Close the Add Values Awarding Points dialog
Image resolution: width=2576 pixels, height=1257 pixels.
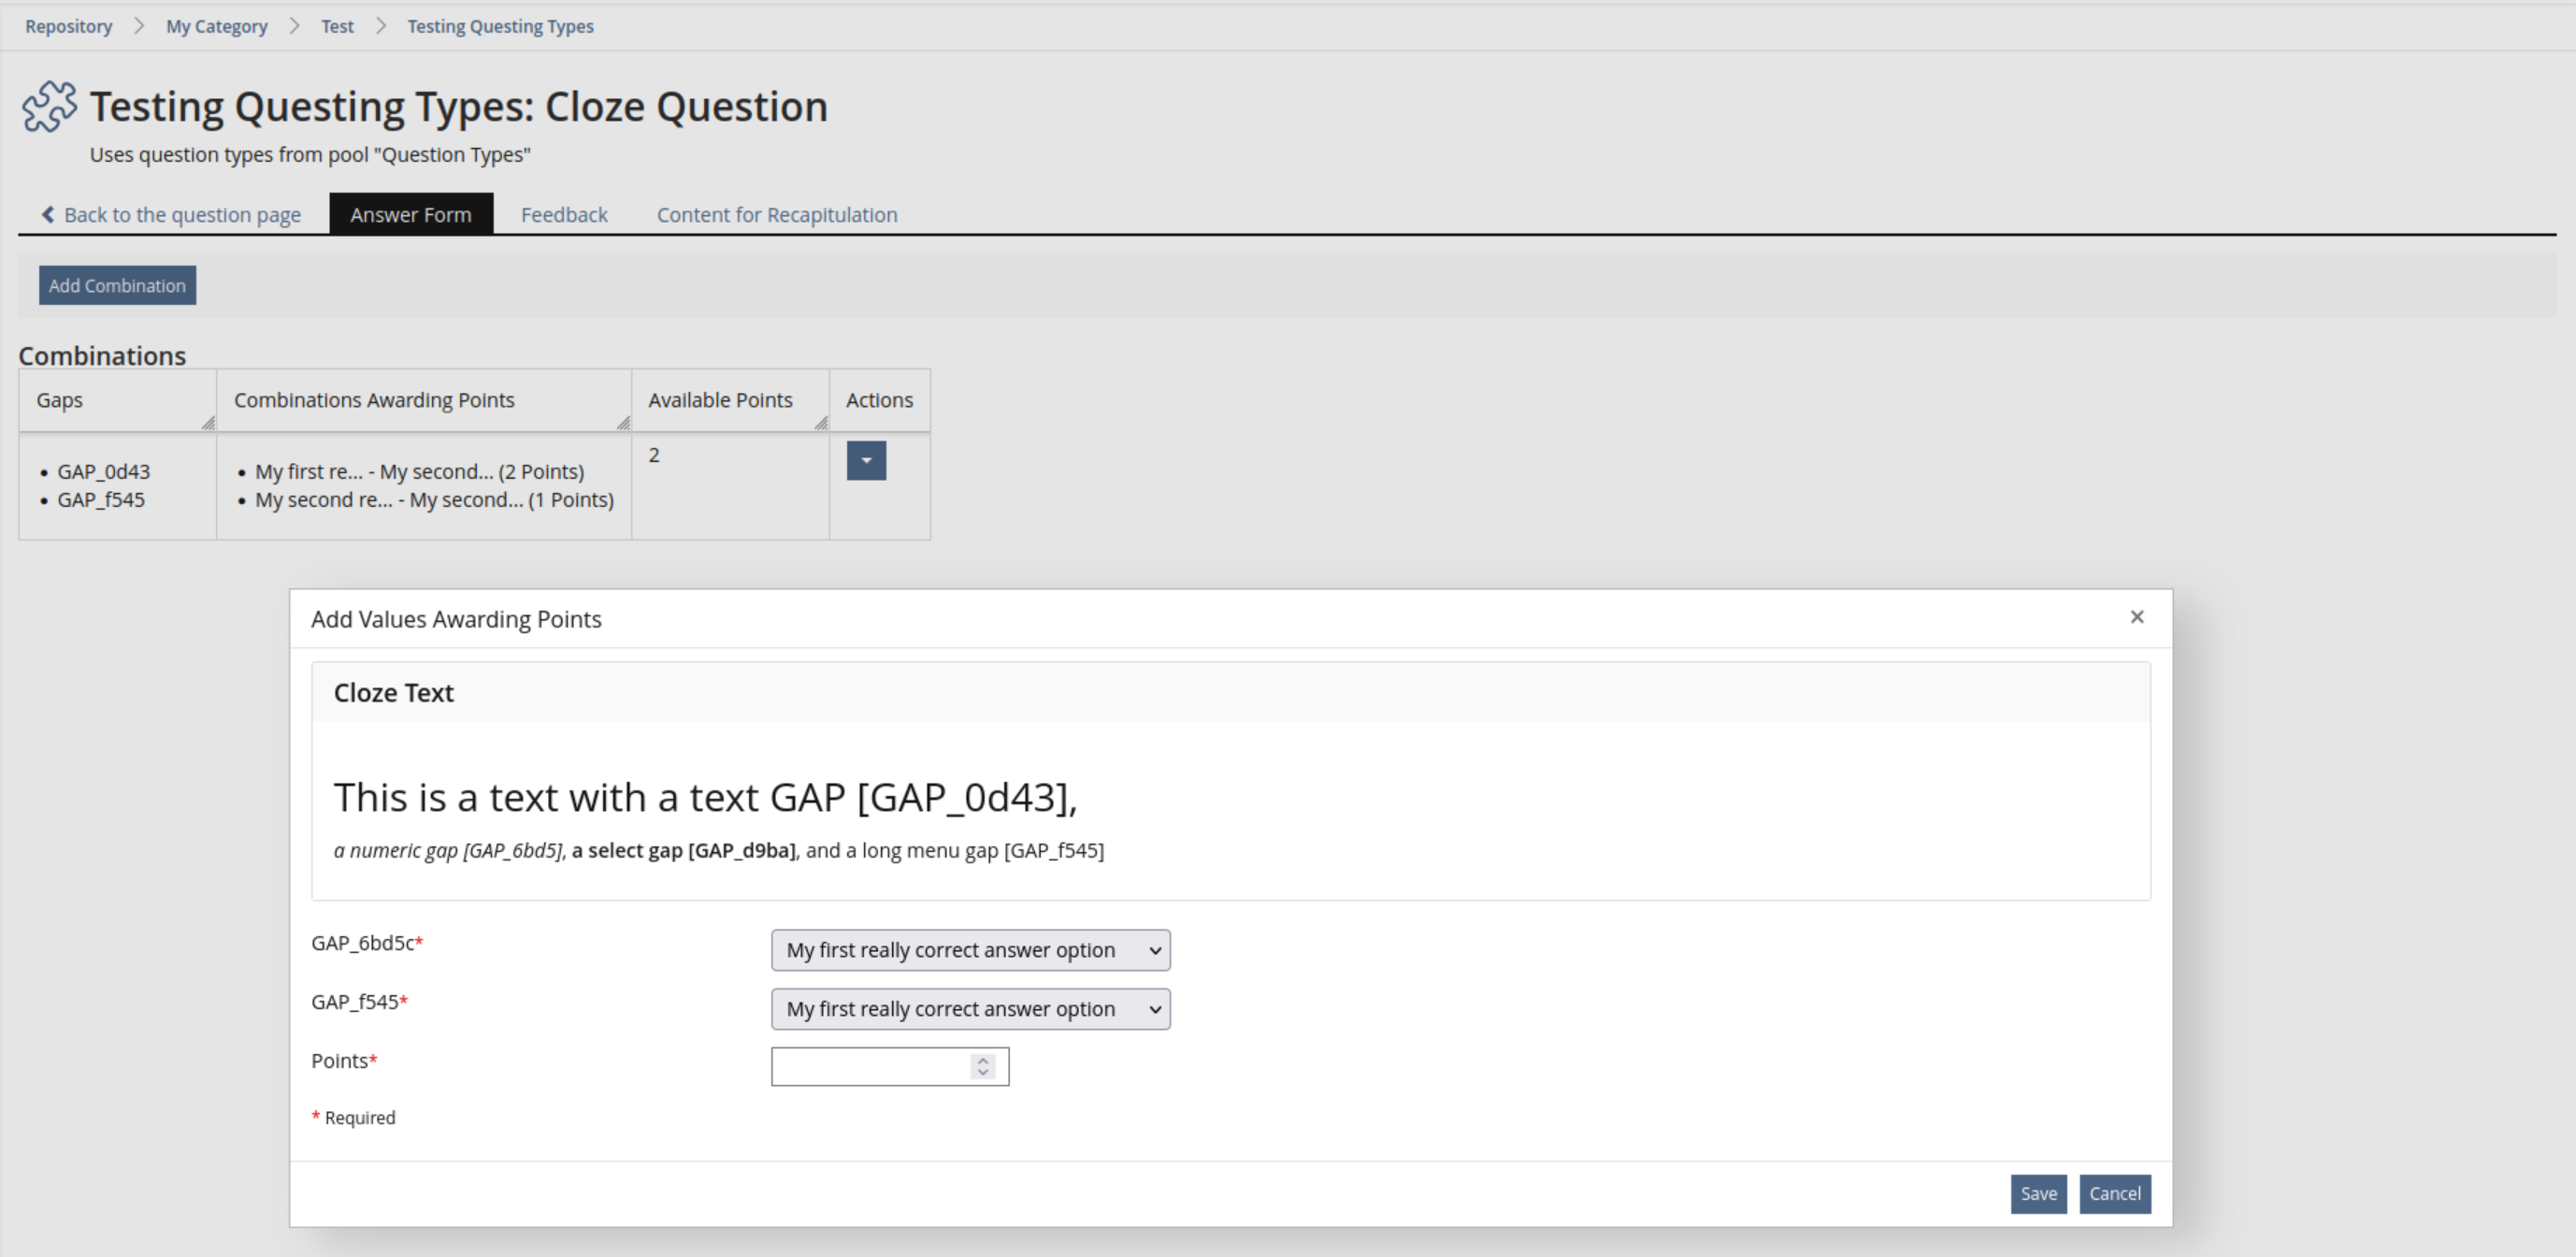click(x=2136, y=617)
